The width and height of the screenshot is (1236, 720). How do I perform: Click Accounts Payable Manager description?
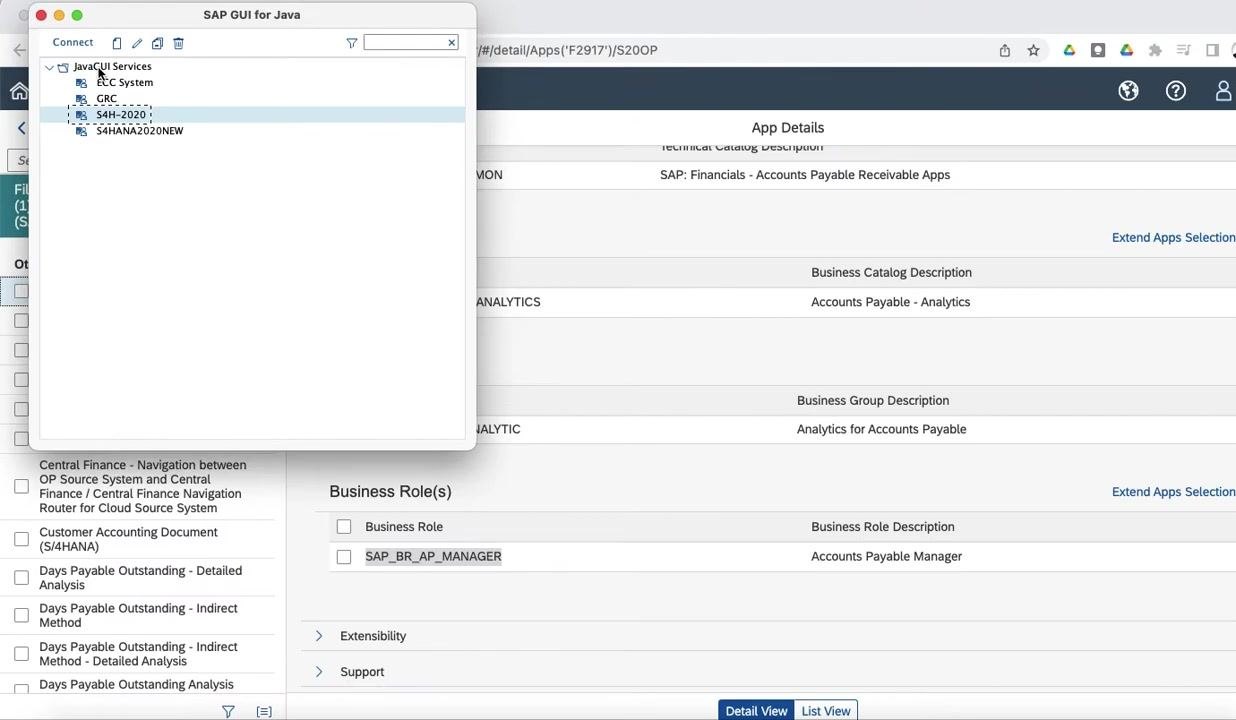[886, 557]
